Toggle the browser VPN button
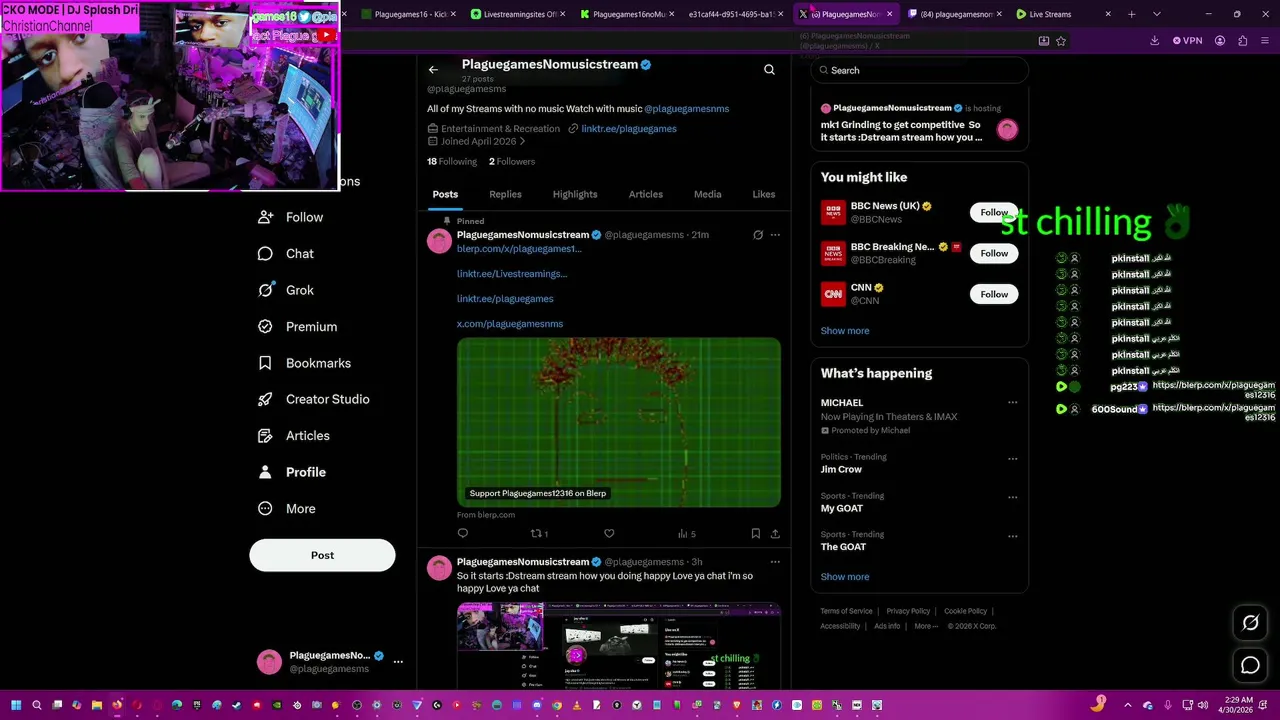Screen dimensions: 1280x720 point(1188,41)
